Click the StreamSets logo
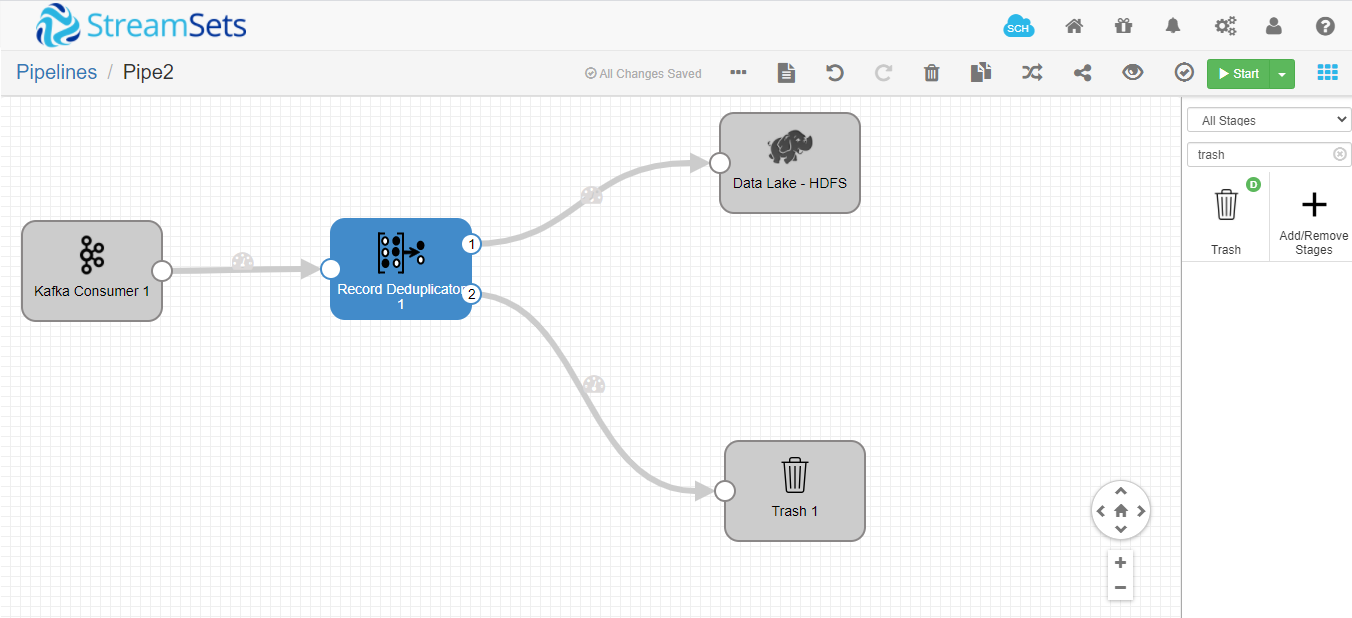Screen dimensions: 1352x618 pos(141,25)
